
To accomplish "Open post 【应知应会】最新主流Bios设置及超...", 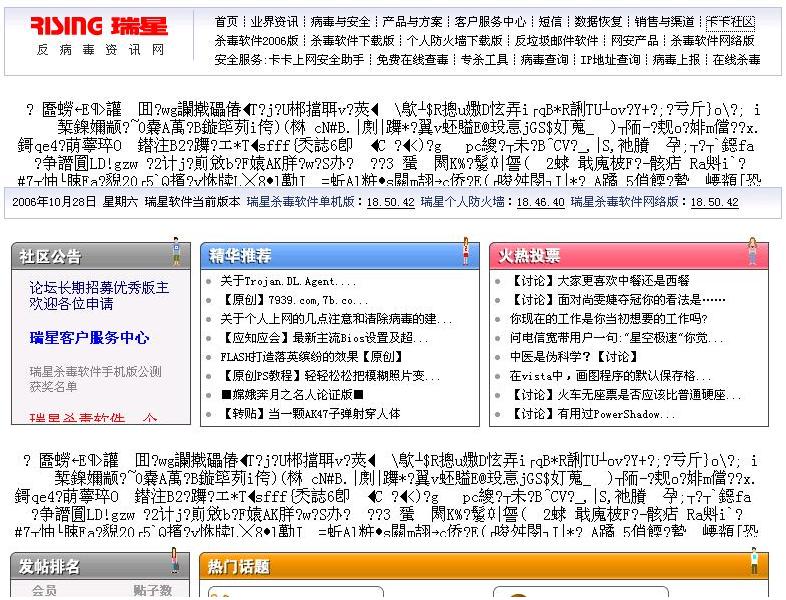I will [x=324, y=338].
